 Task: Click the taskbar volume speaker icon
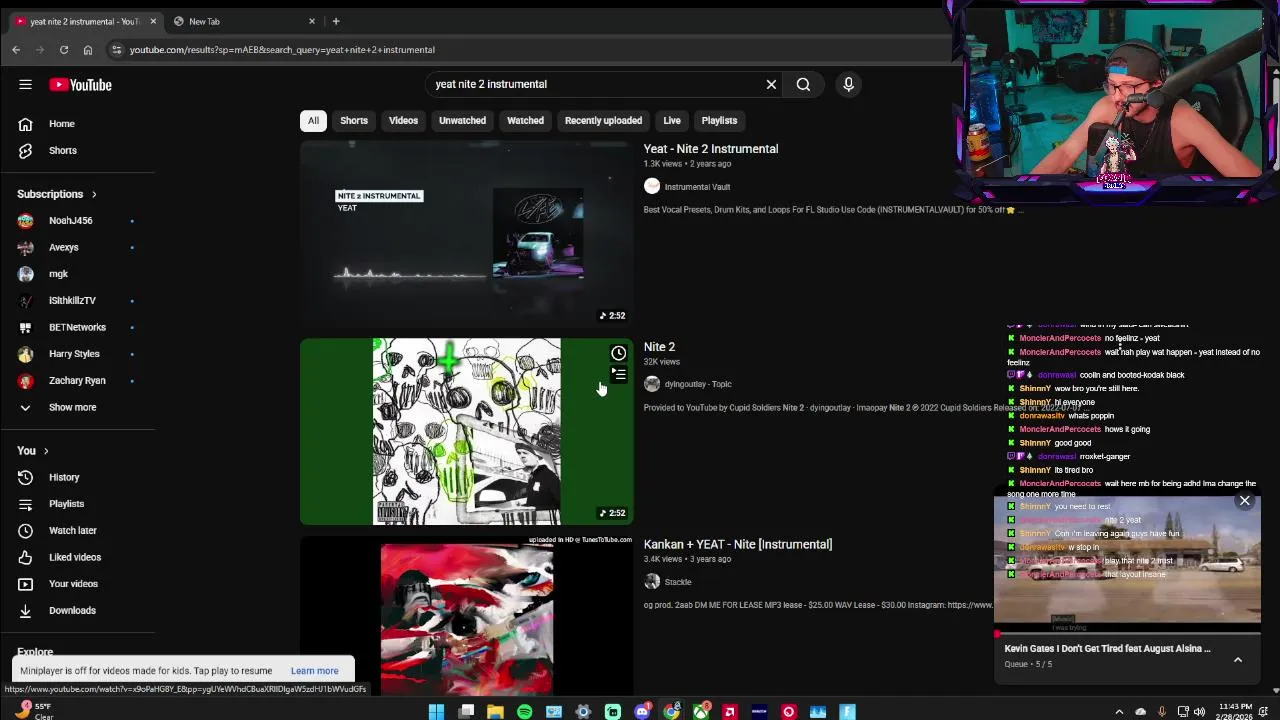pos(1199,712)
